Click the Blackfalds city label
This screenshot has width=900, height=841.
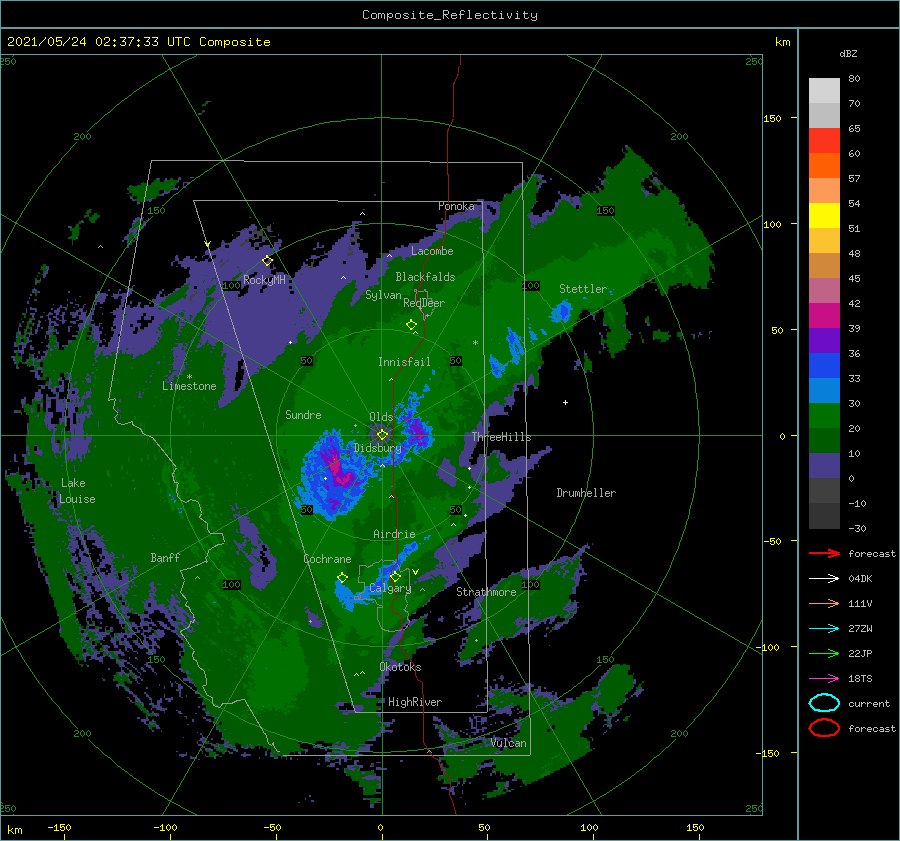click(x=425, y=277)
